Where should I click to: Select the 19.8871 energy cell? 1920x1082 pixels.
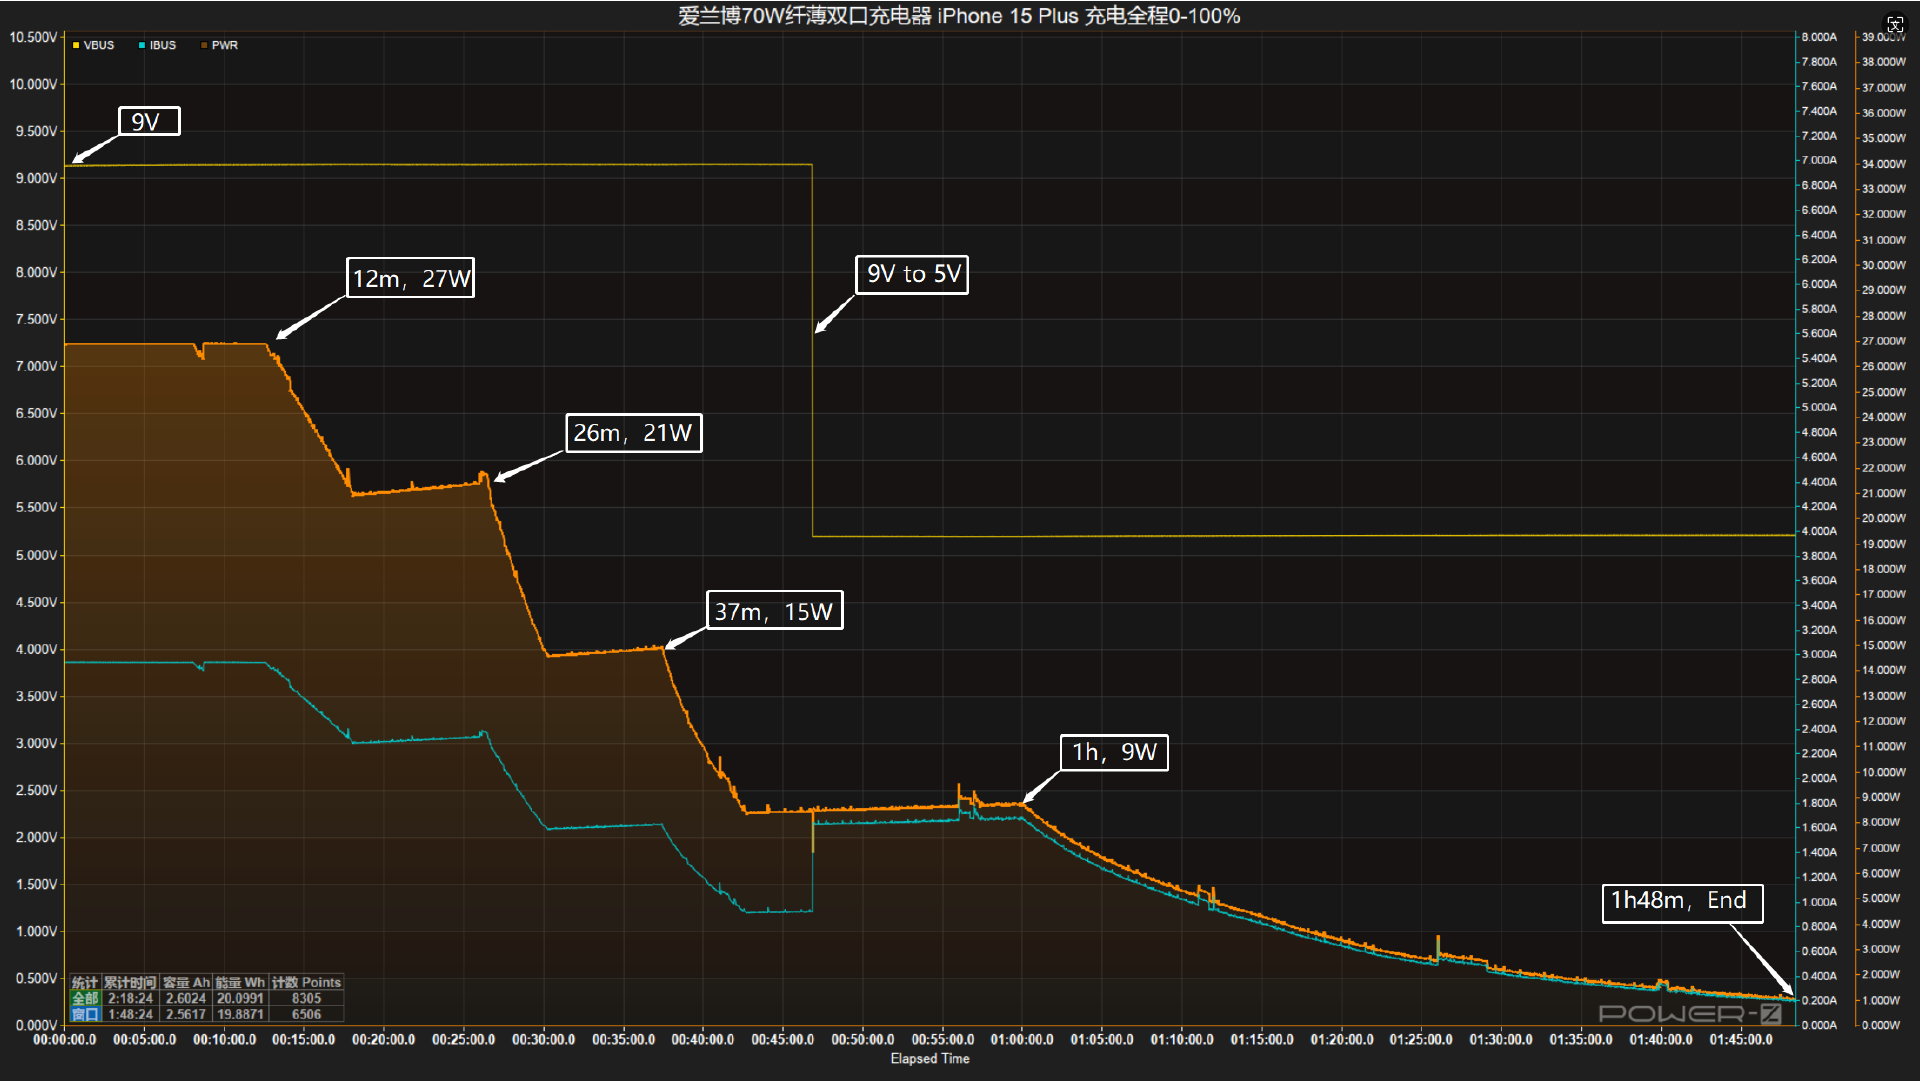(x=240, y=1014)
